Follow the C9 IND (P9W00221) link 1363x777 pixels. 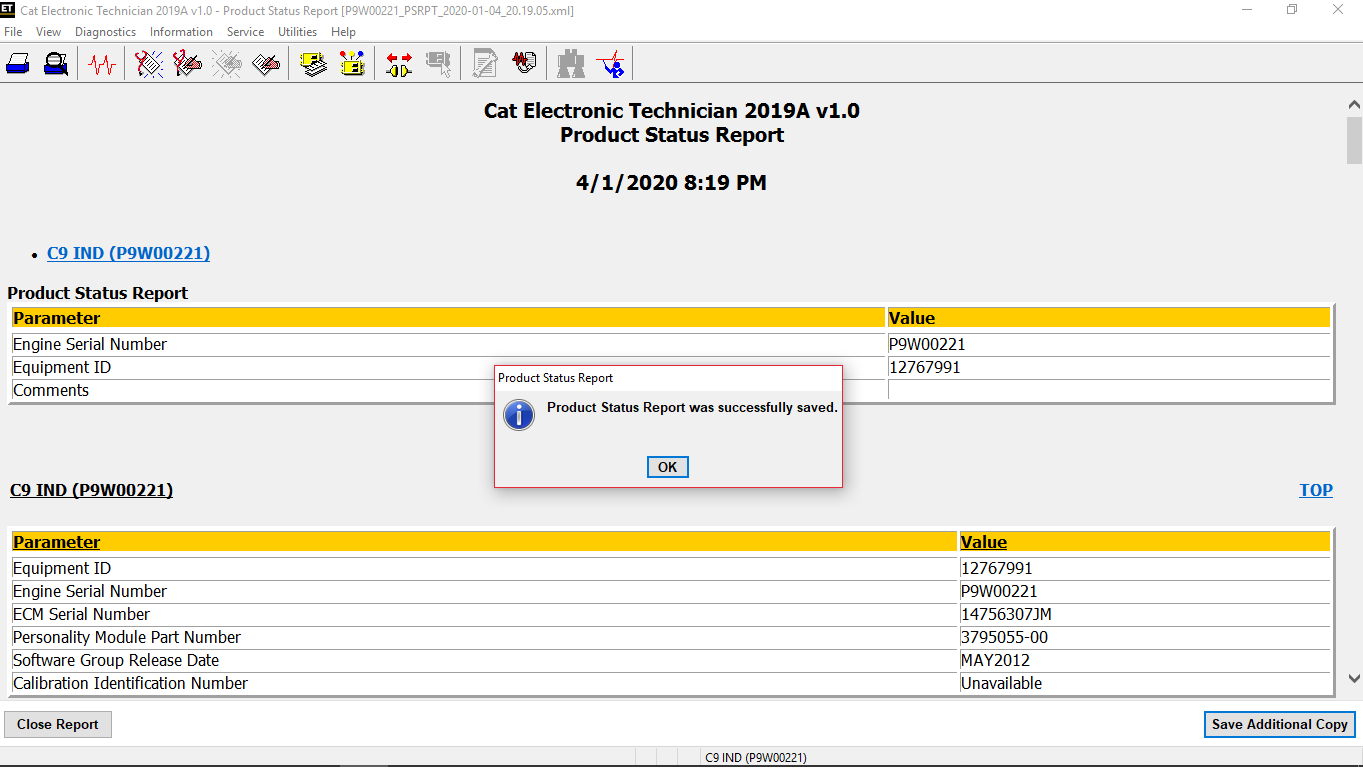click(128, 253)
